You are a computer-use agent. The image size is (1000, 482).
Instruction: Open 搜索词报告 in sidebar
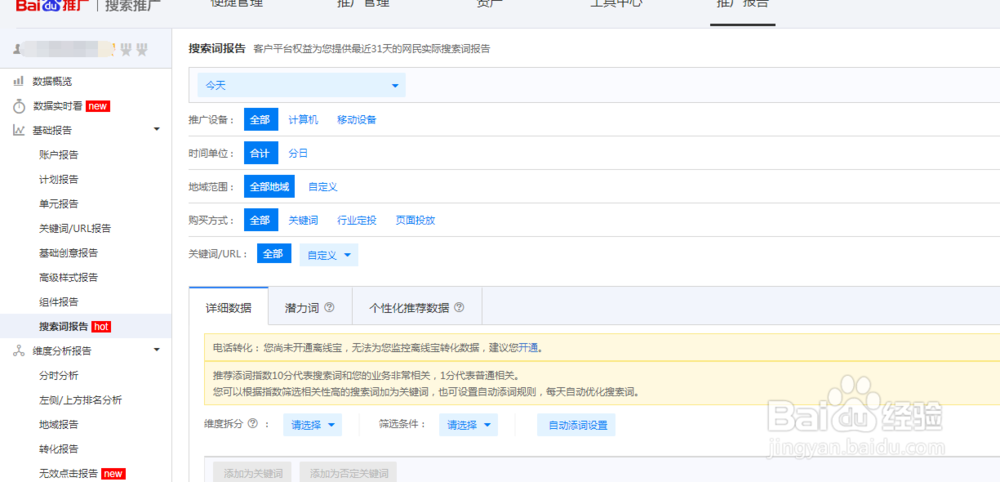(64, 326)
